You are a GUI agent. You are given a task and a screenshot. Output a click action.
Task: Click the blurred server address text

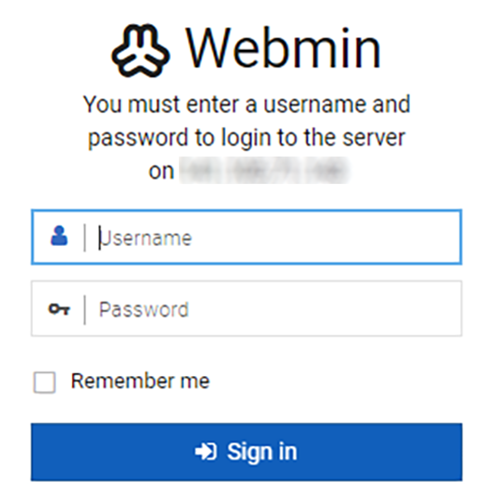(264, 171)
